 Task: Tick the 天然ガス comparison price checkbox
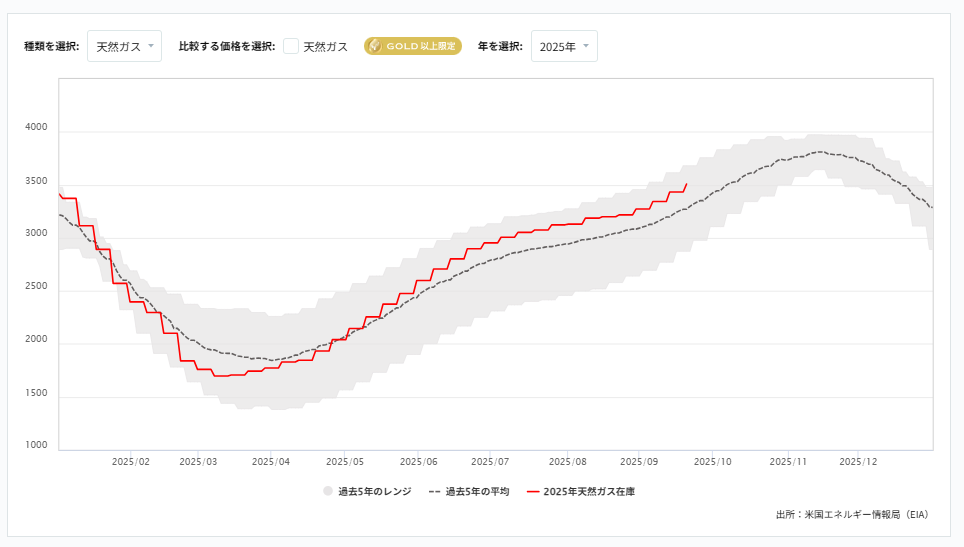pos(291,46)
